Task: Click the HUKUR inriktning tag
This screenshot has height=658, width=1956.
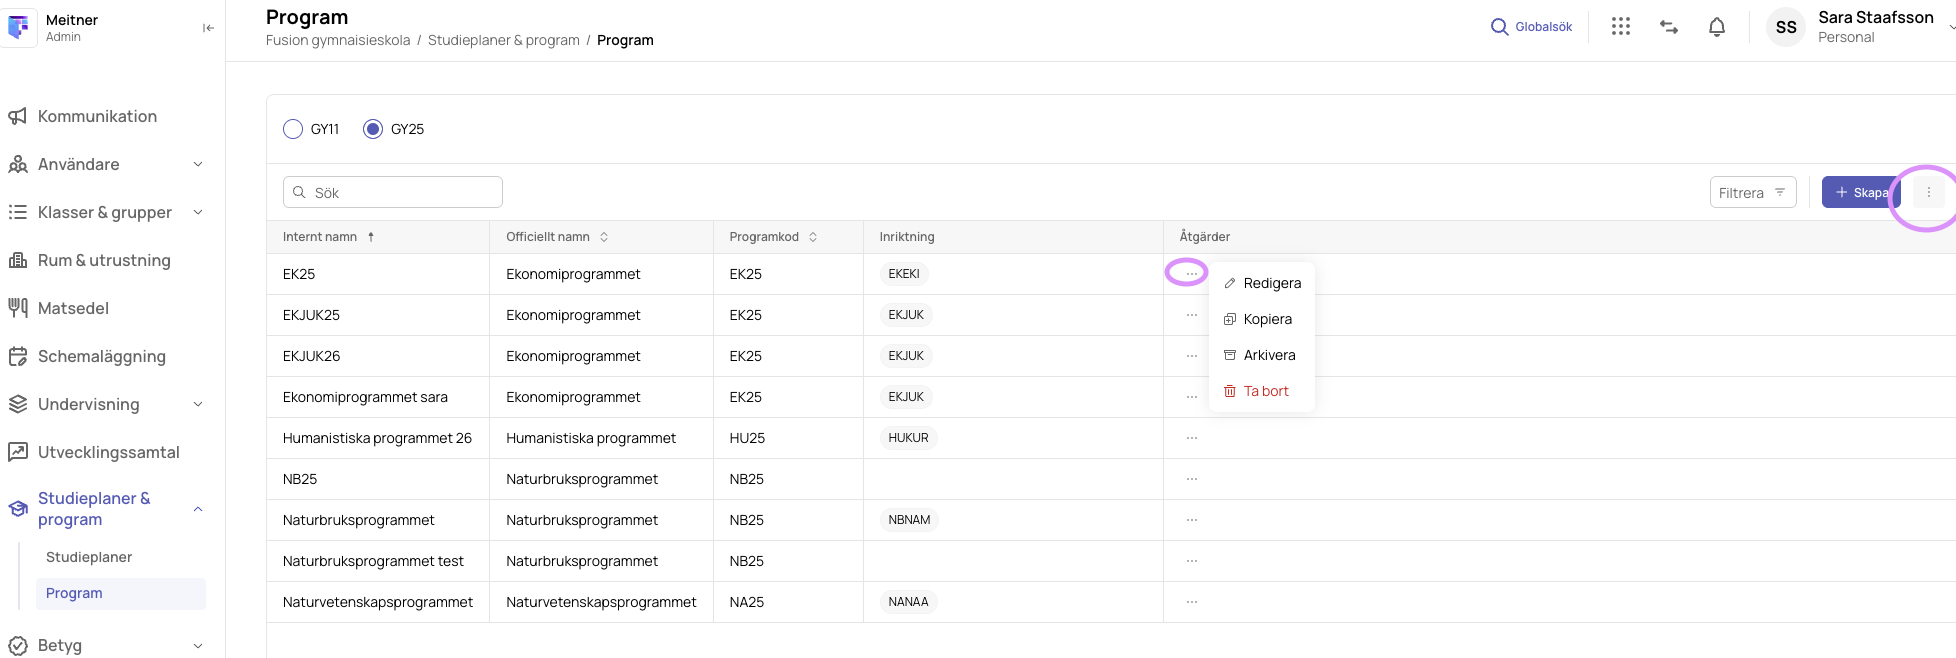Action: (x=908, y=438)
